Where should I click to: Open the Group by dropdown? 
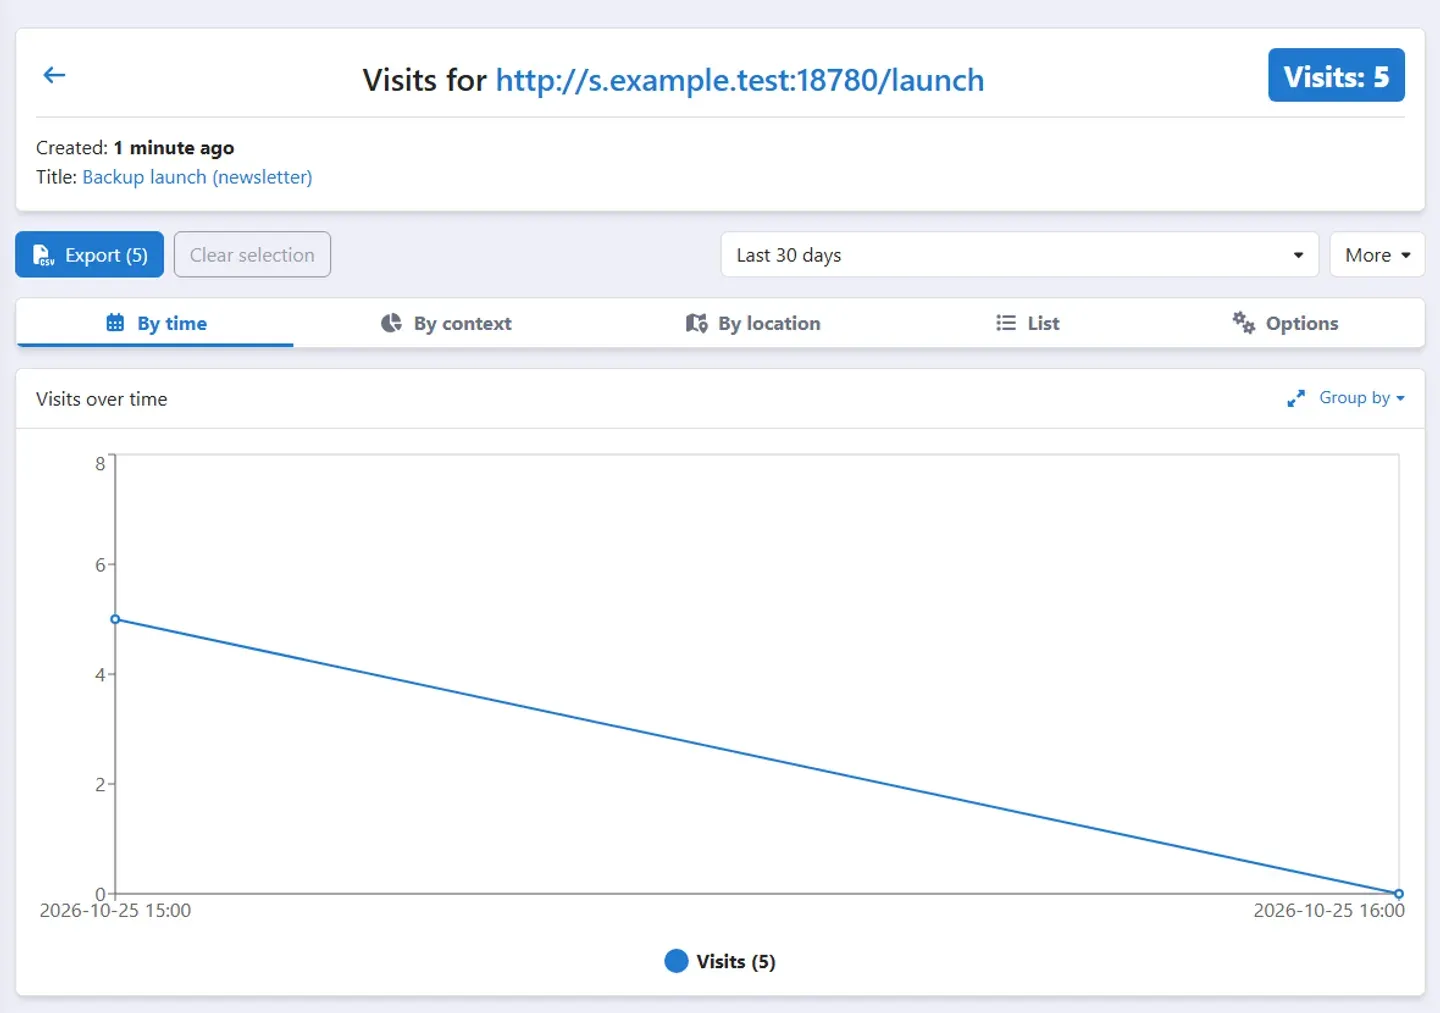click(1362, 398)
